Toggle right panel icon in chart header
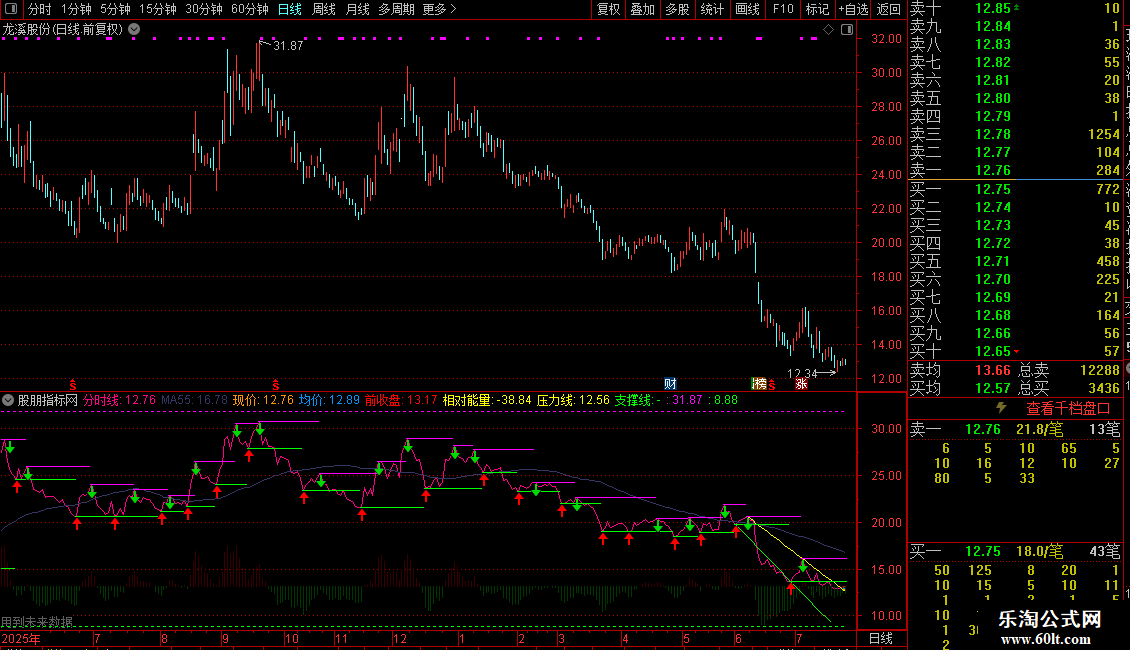The image size is (1130, 650). (847, 30)
